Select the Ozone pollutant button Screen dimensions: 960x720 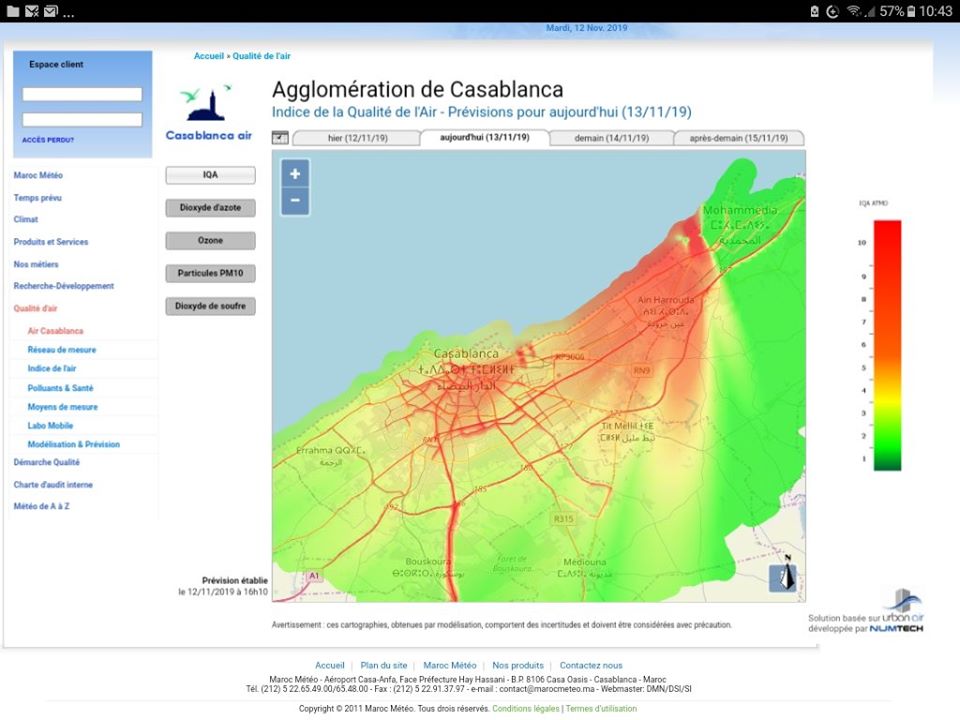coord(210,241)
